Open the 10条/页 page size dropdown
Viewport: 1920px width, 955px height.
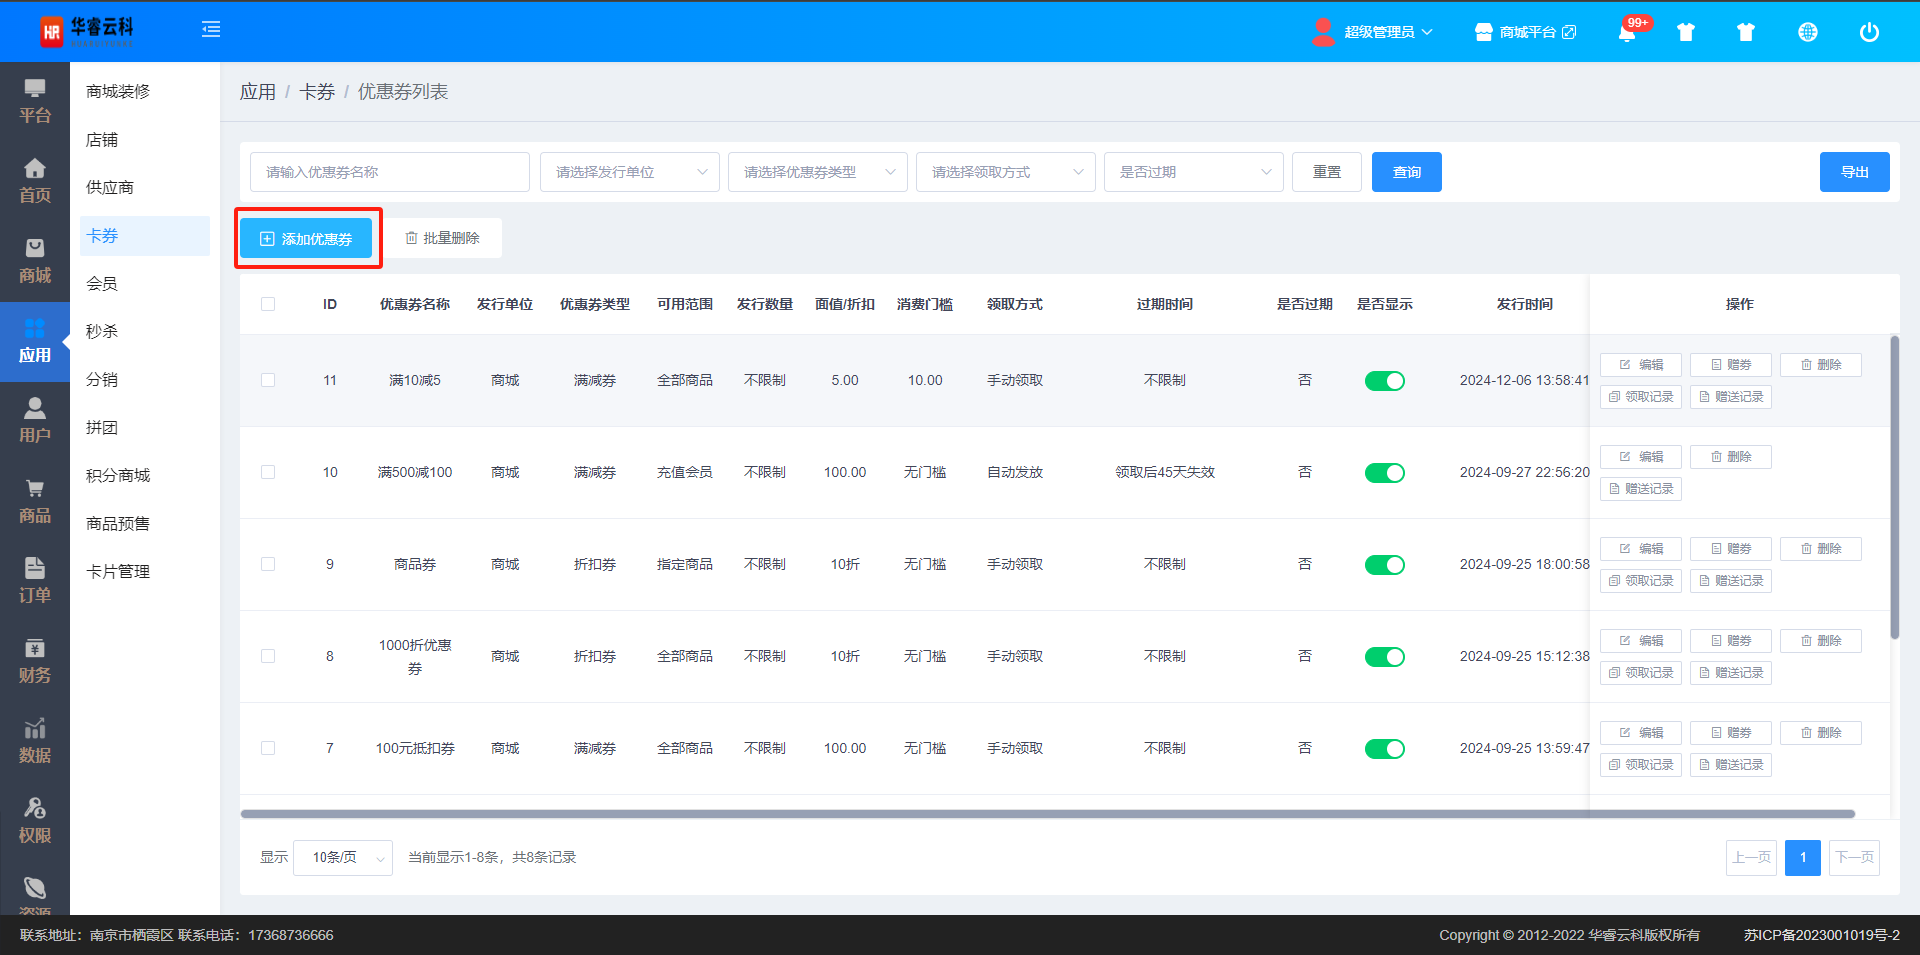coord(343,858)
